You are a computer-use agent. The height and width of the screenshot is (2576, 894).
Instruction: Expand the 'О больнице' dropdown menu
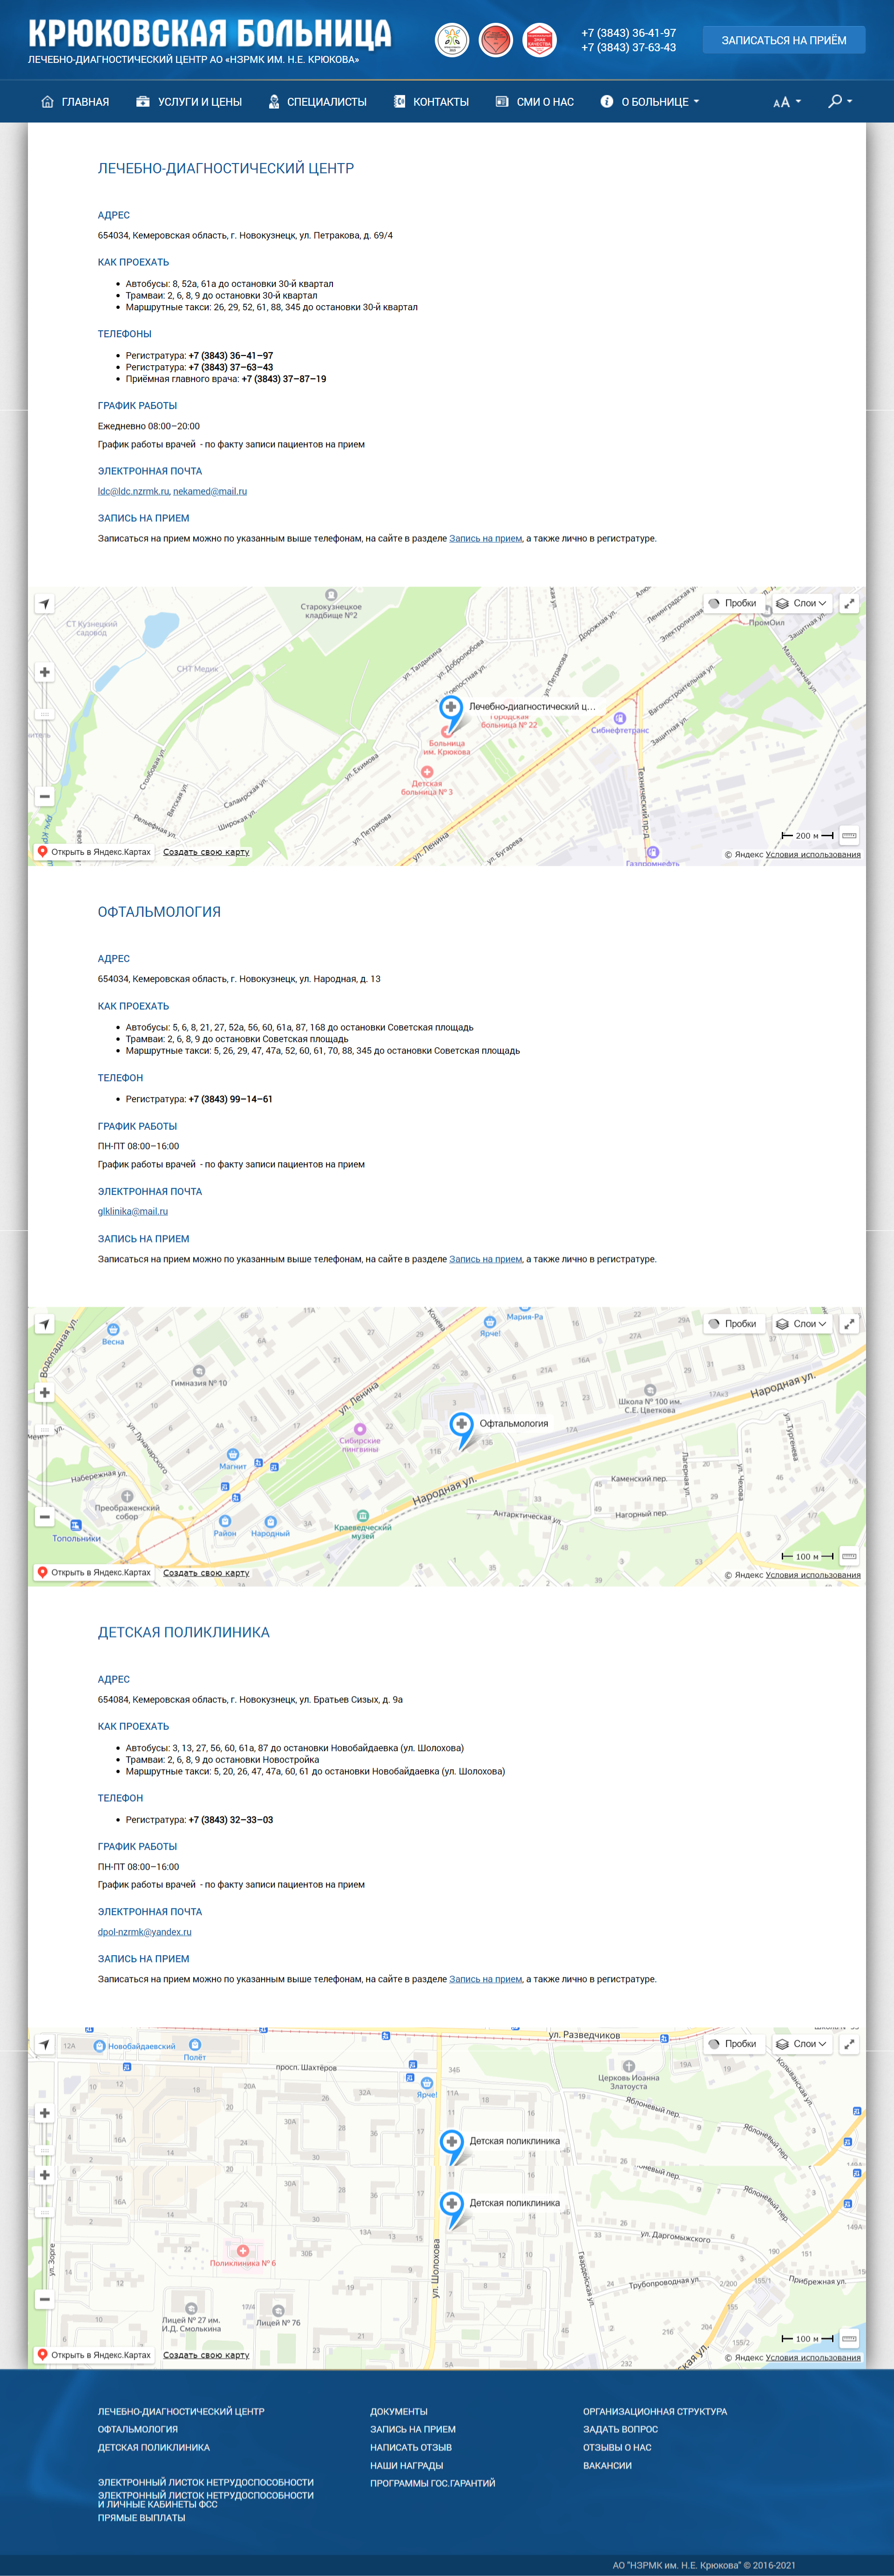point(650,102)
